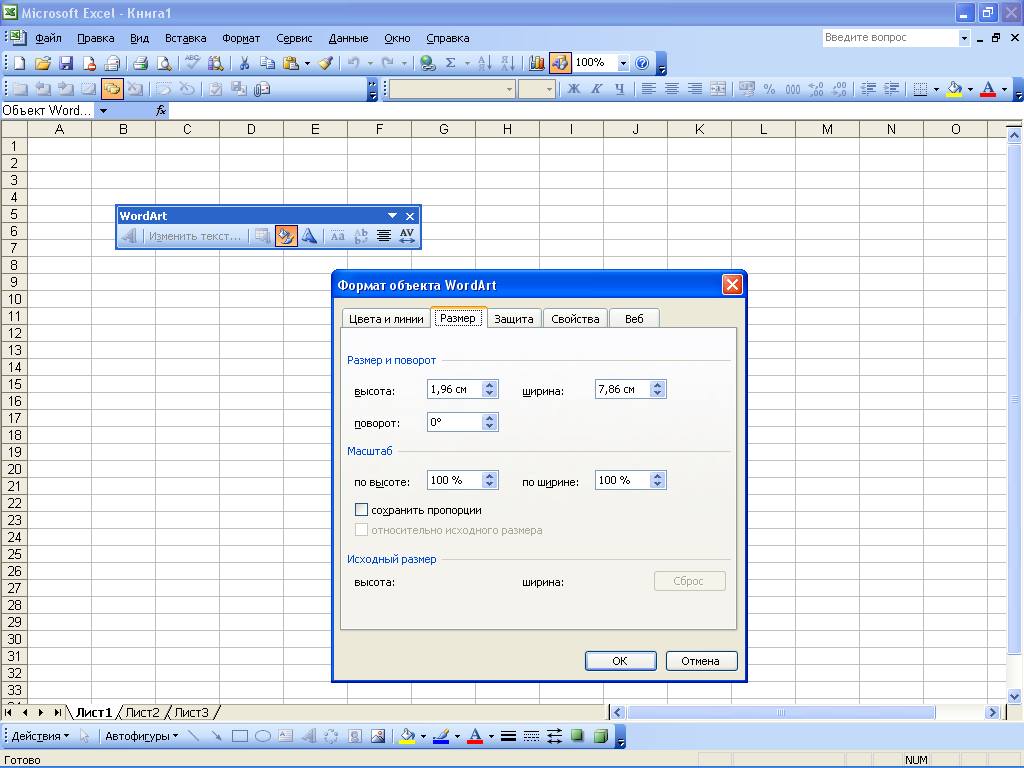
Task: Select sheet tab Лист3
Action: [191, 712]
